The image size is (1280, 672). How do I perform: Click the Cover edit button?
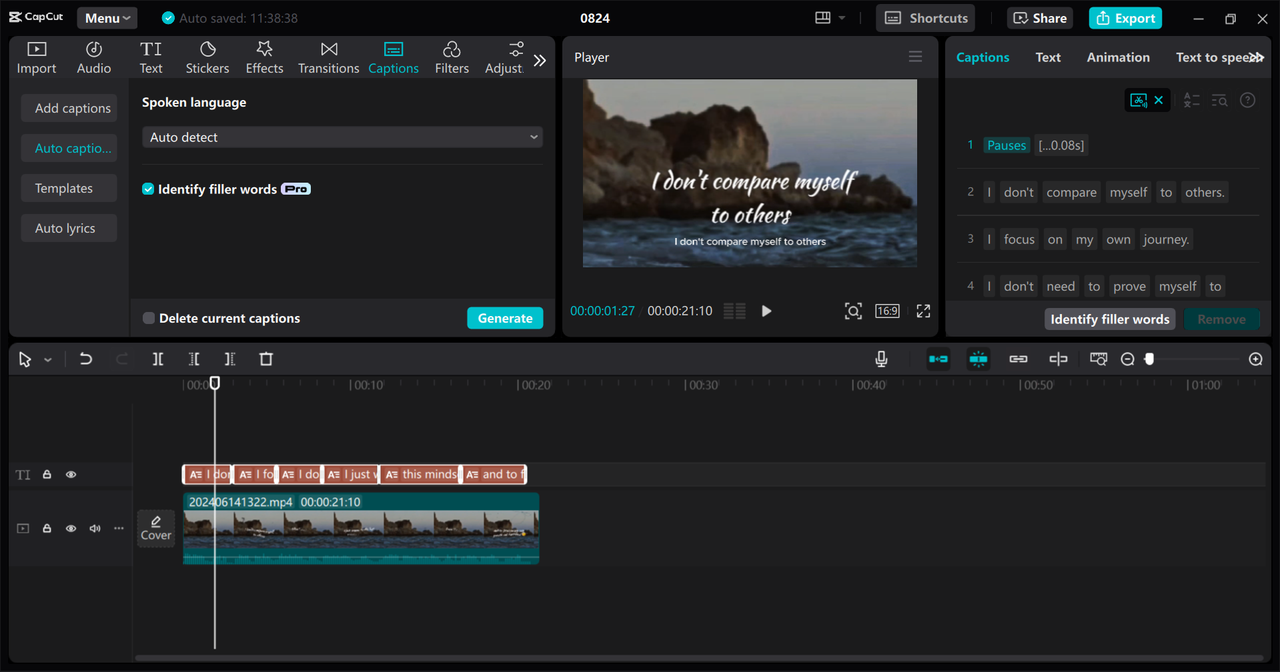(156, 528)
